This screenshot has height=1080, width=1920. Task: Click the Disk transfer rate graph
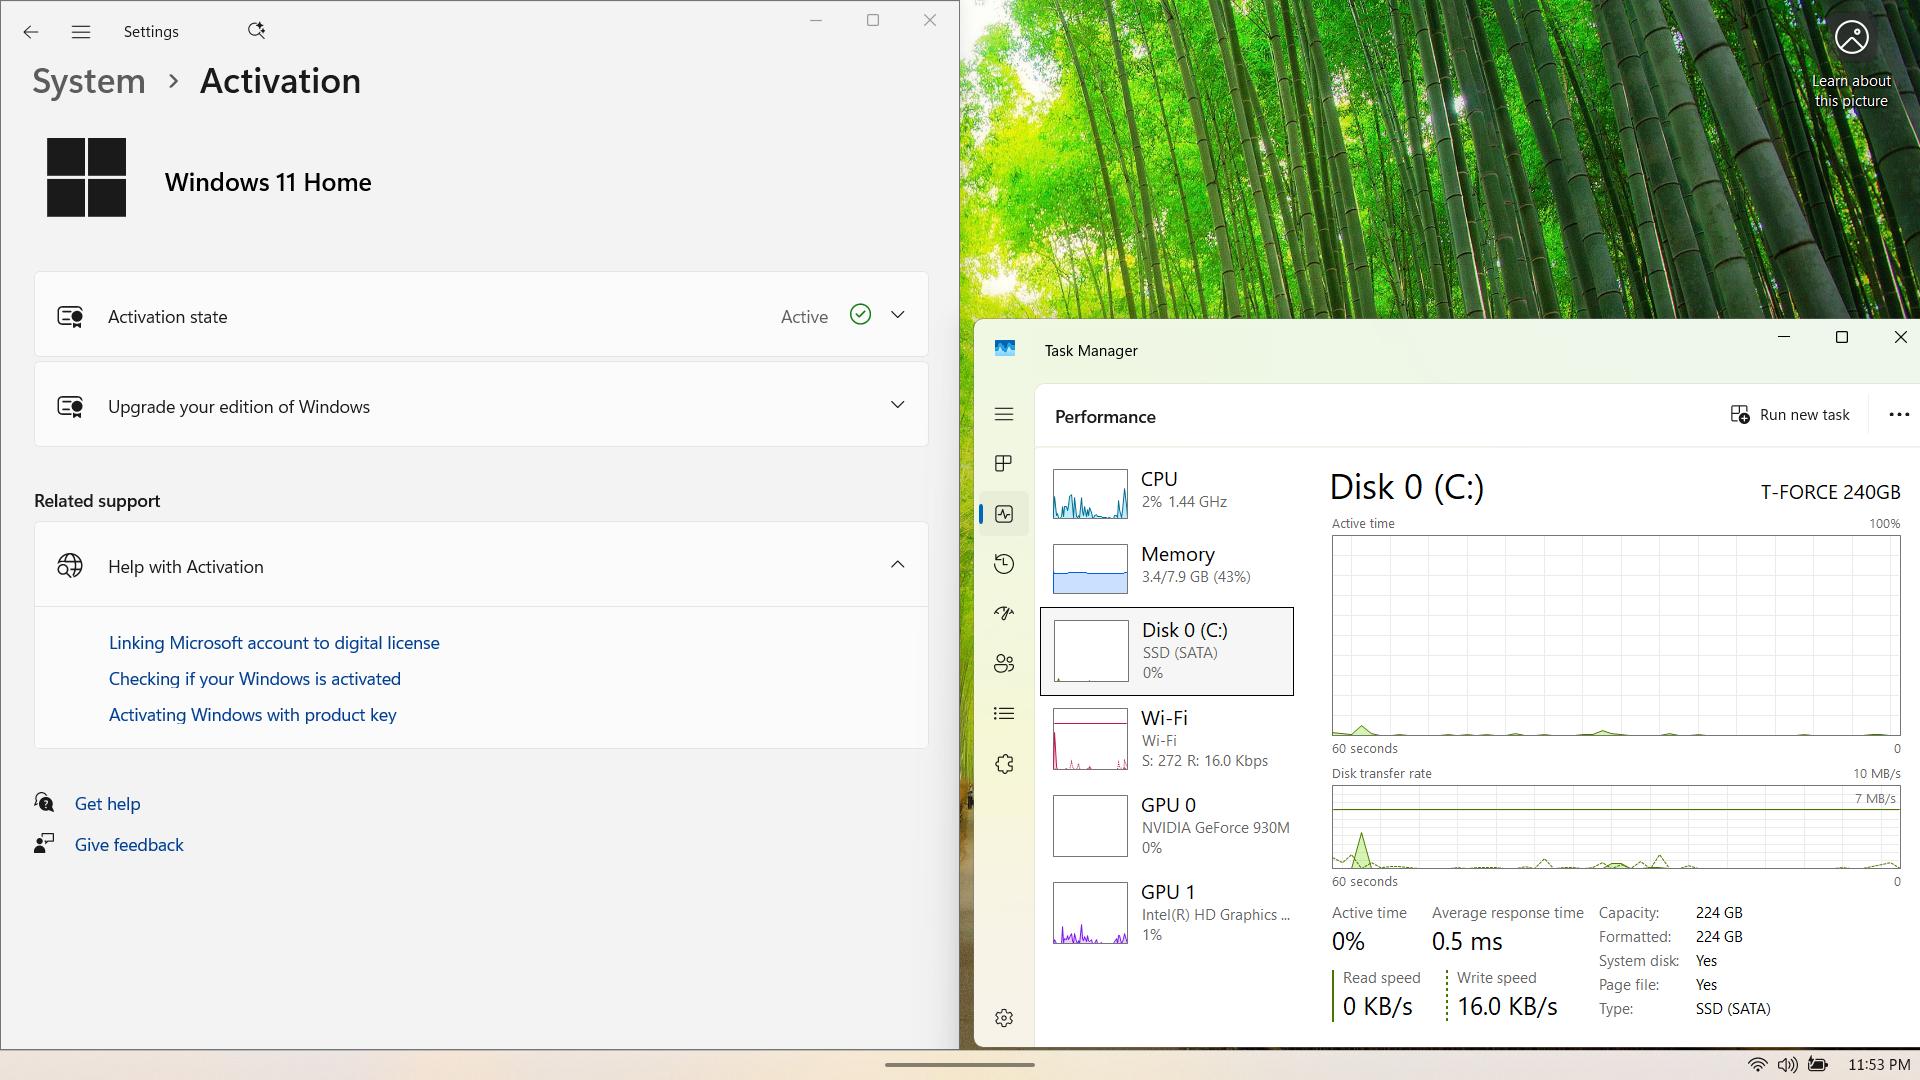pyautogui.click(x=1616, y=827)
